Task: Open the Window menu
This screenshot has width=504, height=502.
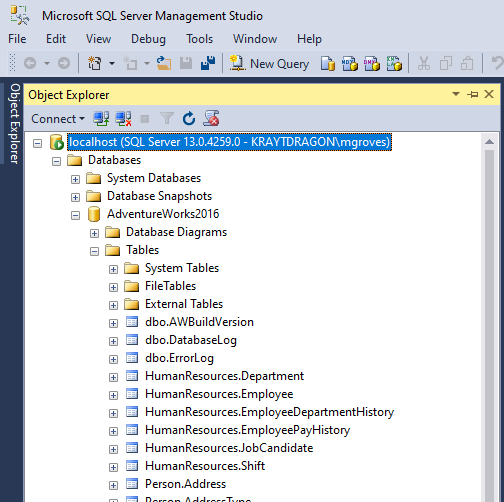Action: [x=255, y=39]
